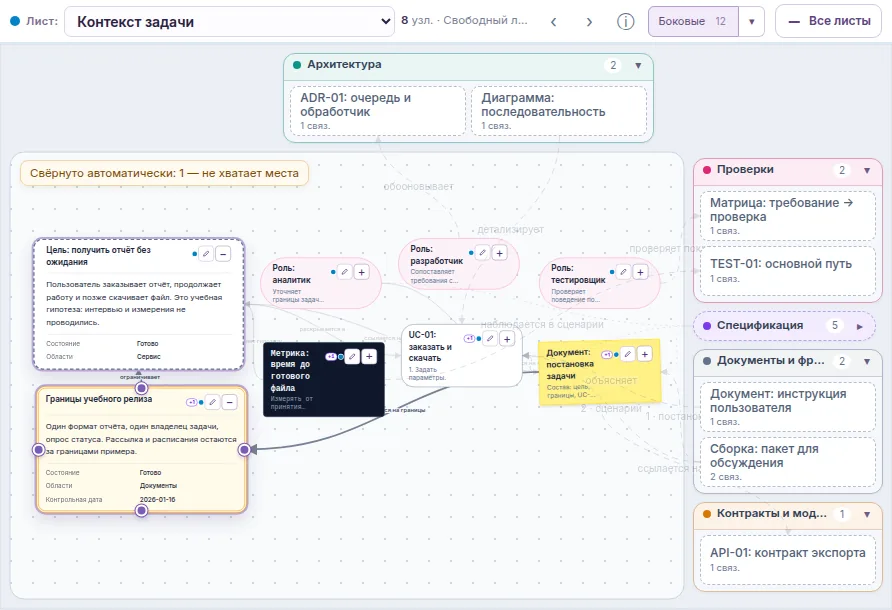
Task: Go to the next sheet
Action: click(x=589, y=22)
